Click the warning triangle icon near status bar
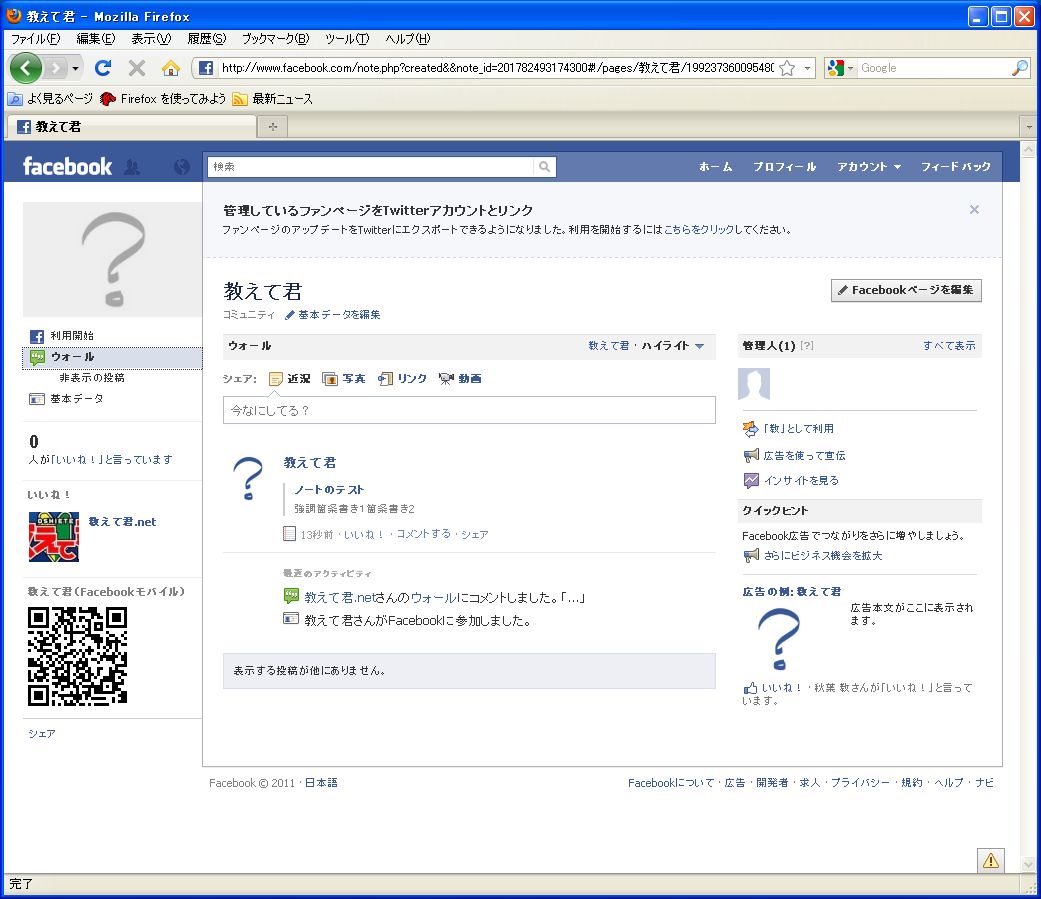The image size is (1041, 899). (991, 860)
